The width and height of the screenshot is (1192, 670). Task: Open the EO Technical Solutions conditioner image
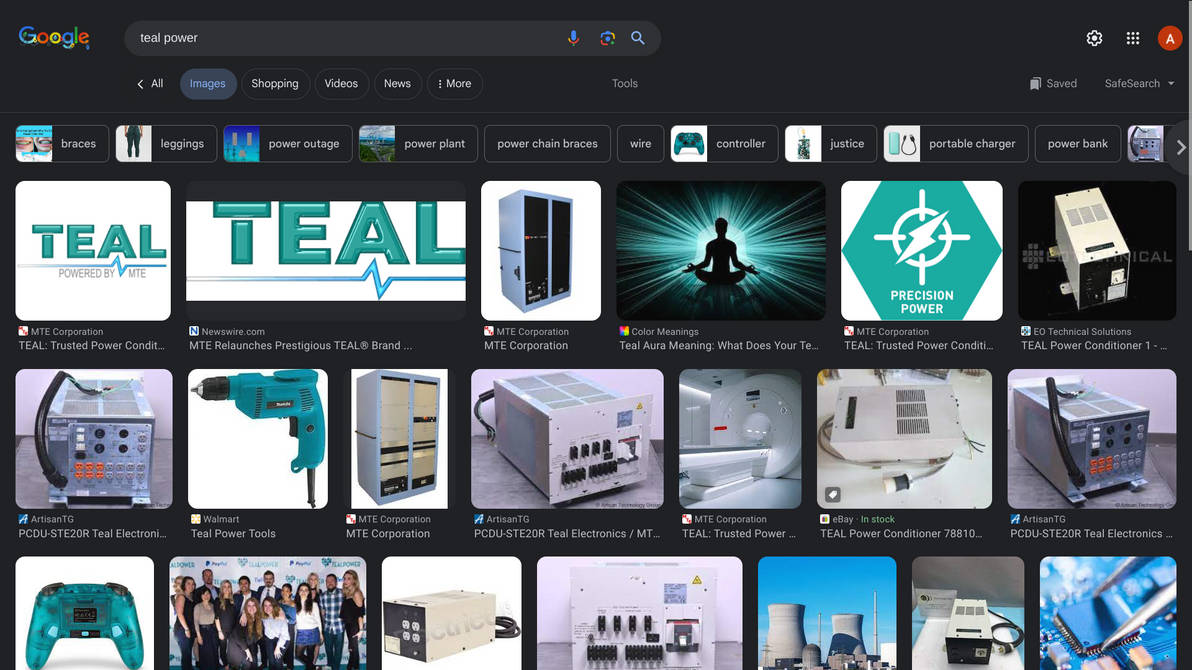[x=1097, y=250]
